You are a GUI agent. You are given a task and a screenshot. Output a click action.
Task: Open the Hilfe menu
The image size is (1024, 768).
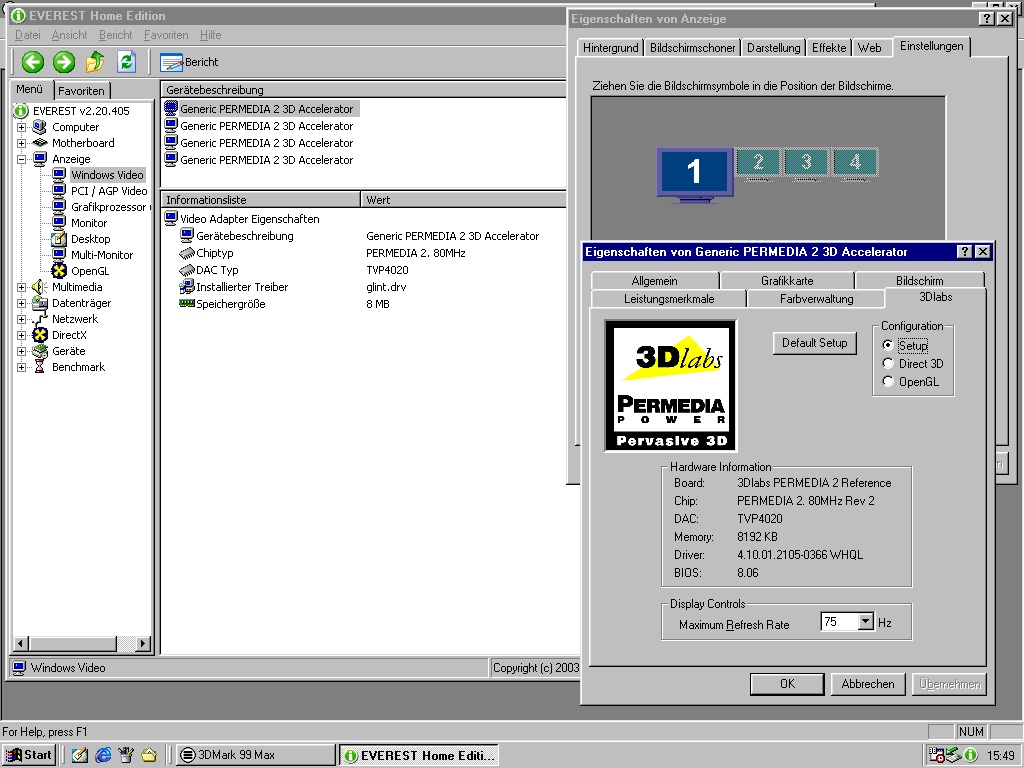tap(210, 35)
